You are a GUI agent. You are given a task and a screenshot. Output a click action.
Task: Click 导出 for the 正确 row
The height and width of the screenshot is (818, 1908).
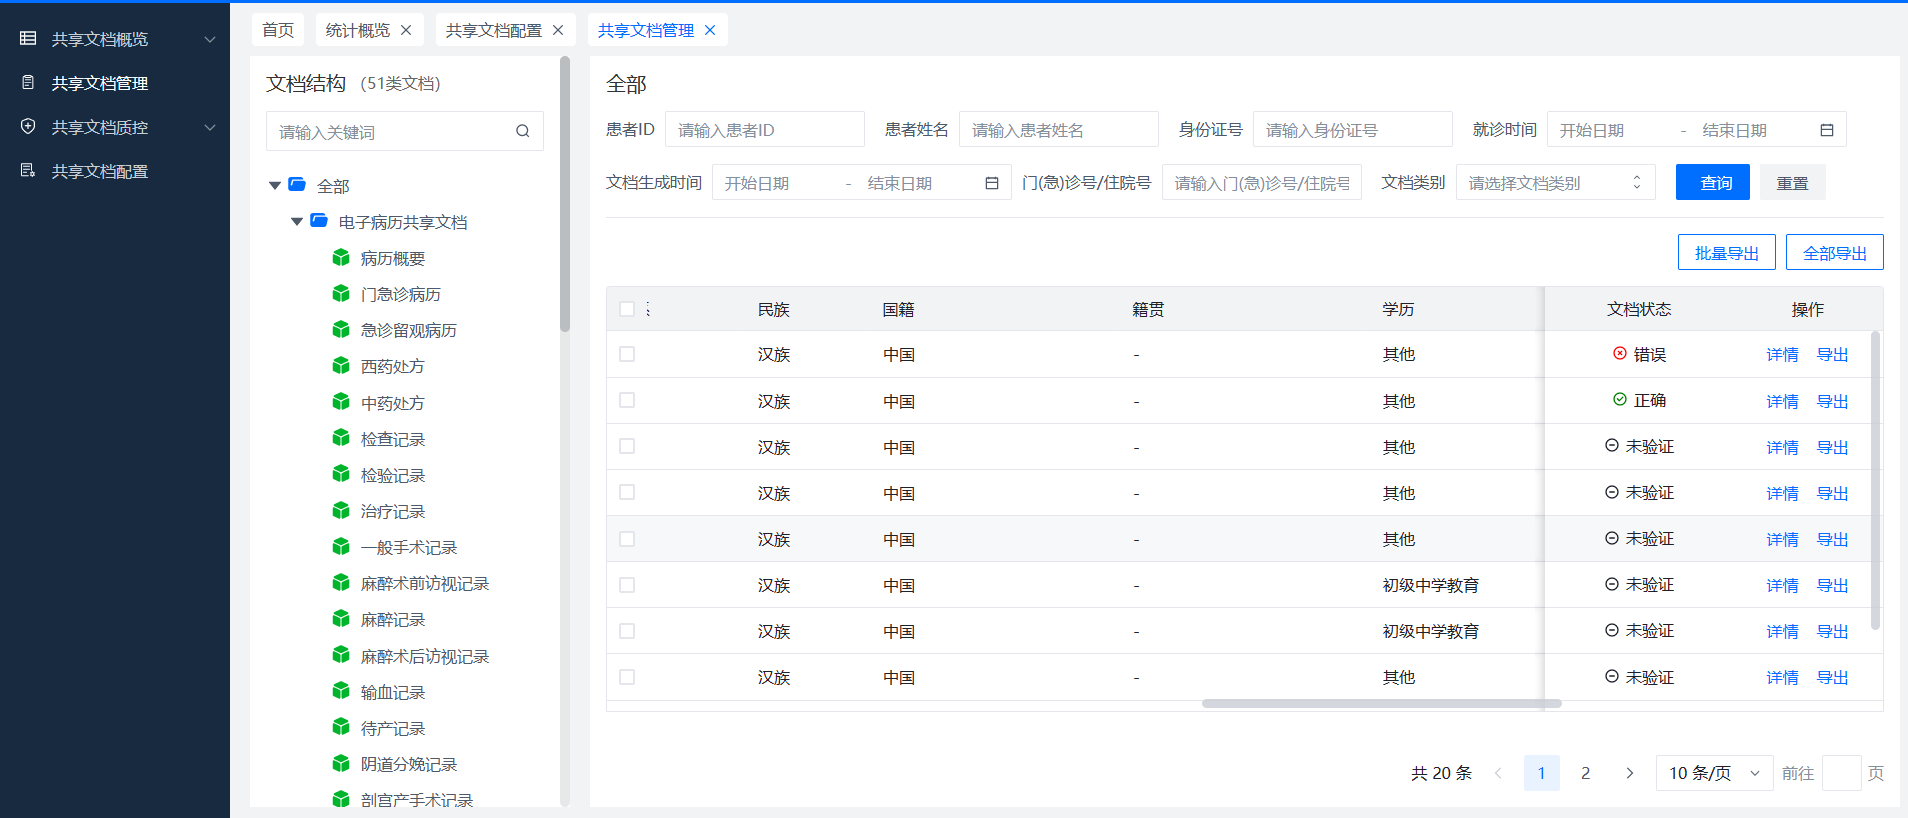pyautogui.click(x=1832, y=401)
